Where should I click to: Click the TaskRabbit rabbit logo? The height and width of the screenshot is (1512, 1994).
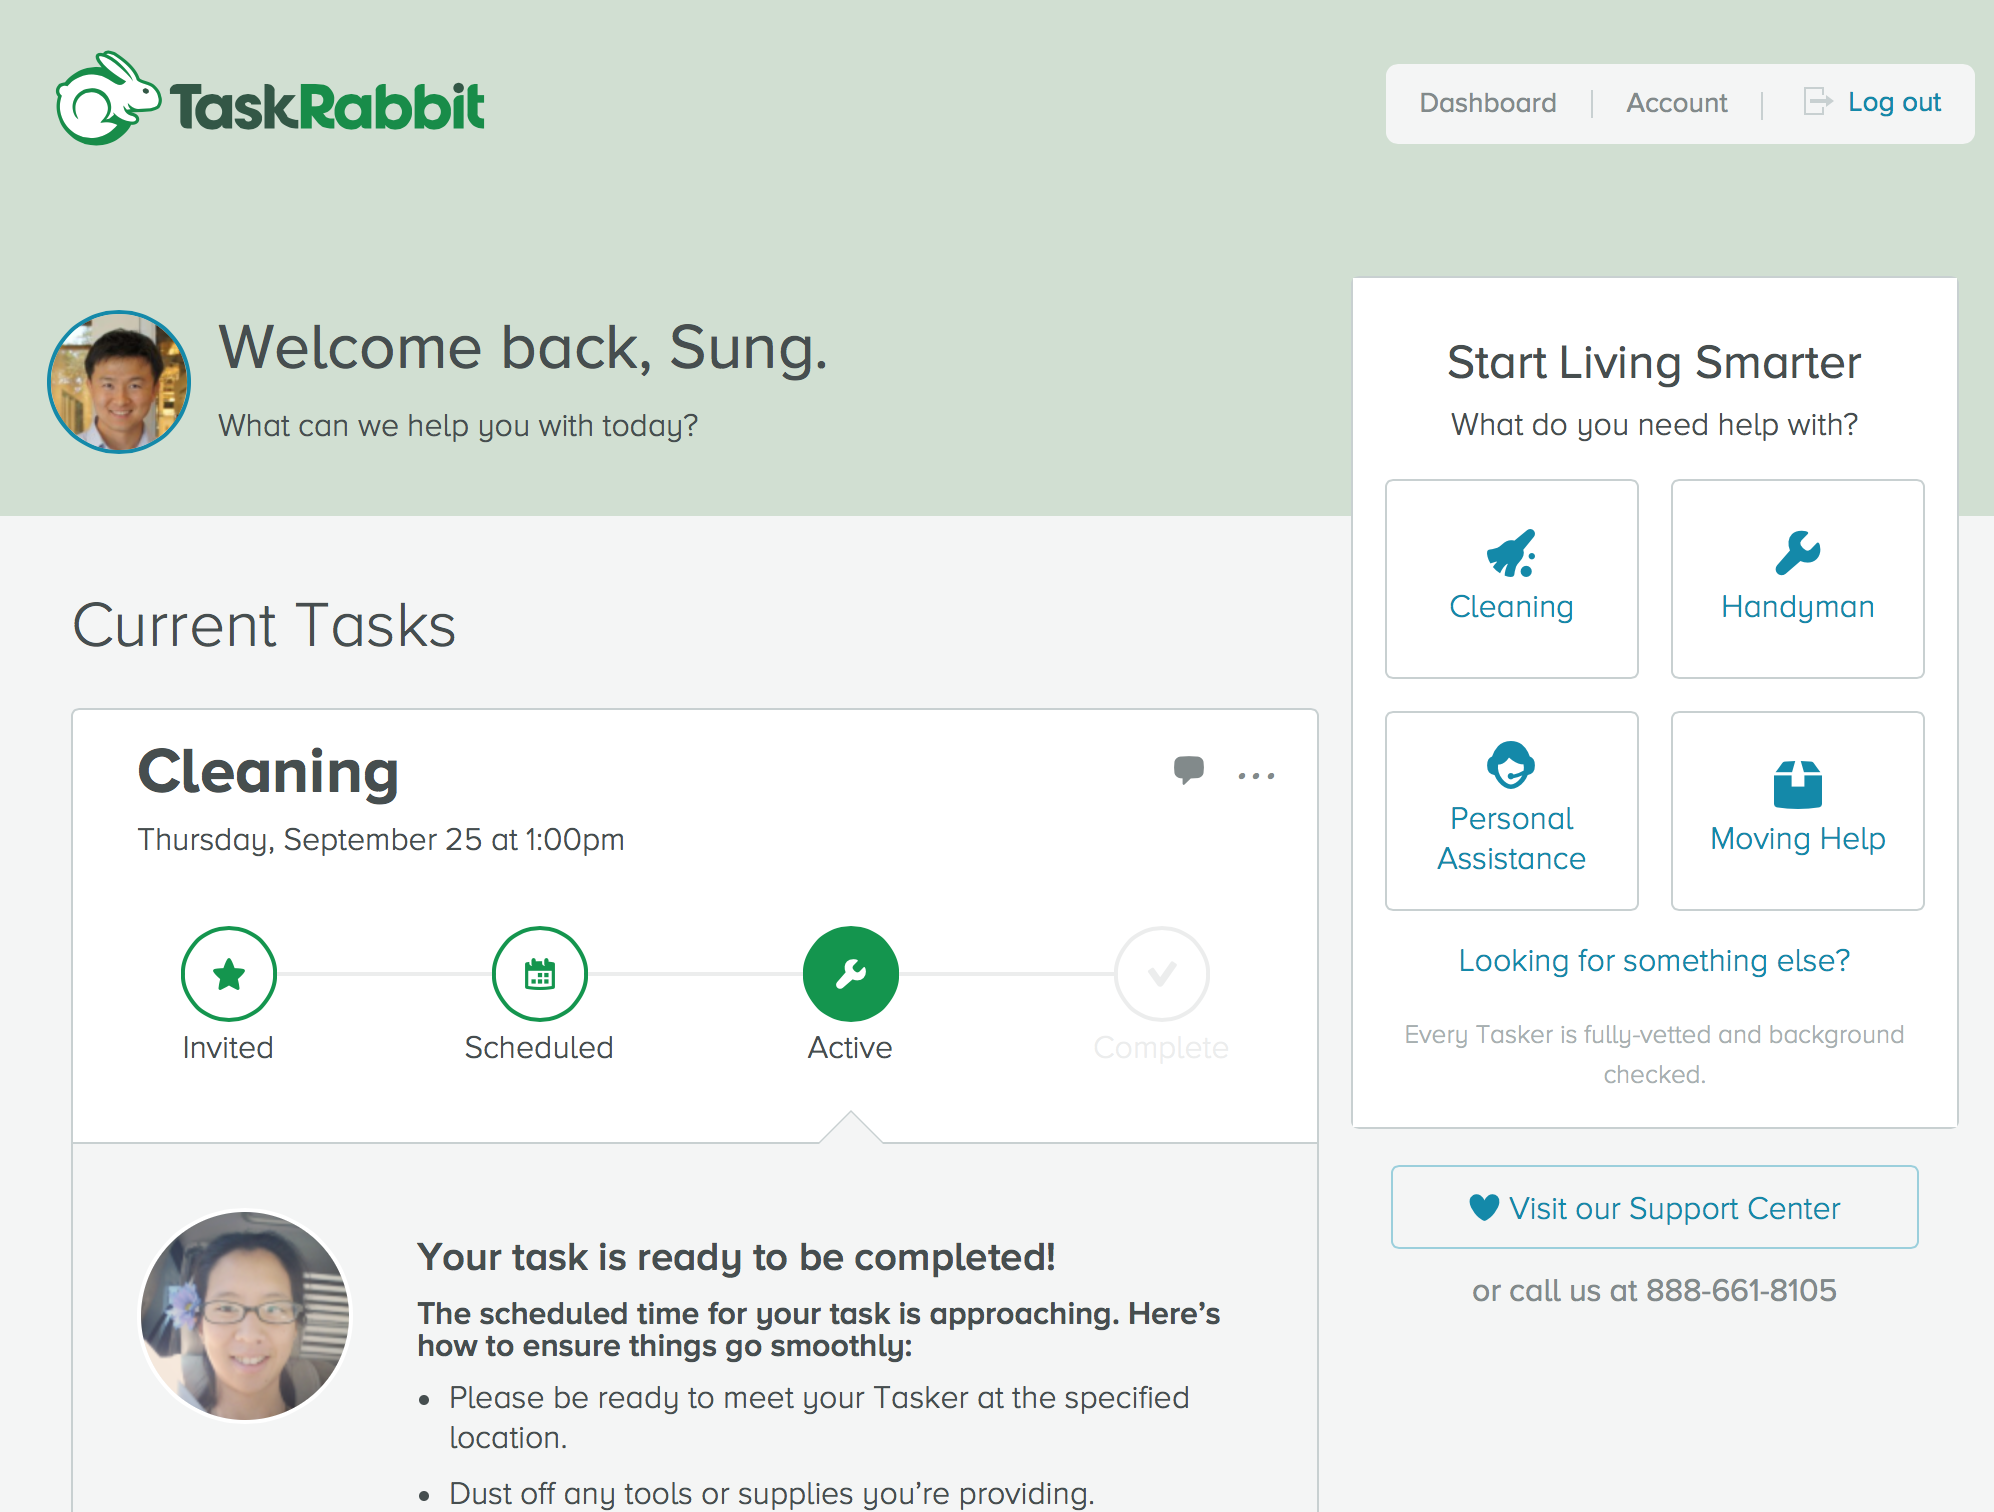click(x=108, y=100)
